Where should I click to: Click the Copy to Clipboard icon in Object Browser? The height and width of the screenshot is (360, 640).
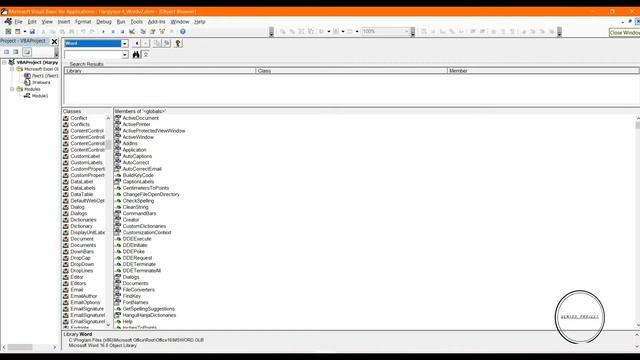(158, 43)
